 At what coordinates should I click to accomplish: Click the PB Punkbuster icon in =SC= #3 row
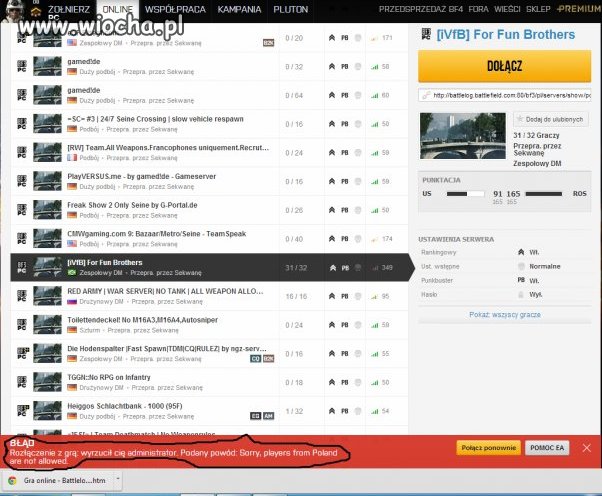[345, 124]
